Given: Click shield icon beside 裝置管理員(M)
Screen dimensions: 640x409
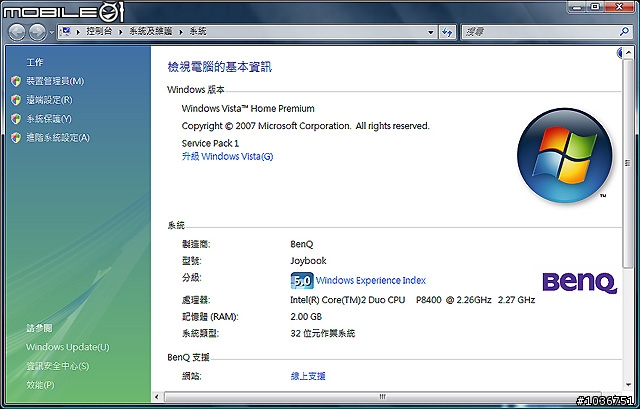Looking at the screenshot, I should 16,81.
